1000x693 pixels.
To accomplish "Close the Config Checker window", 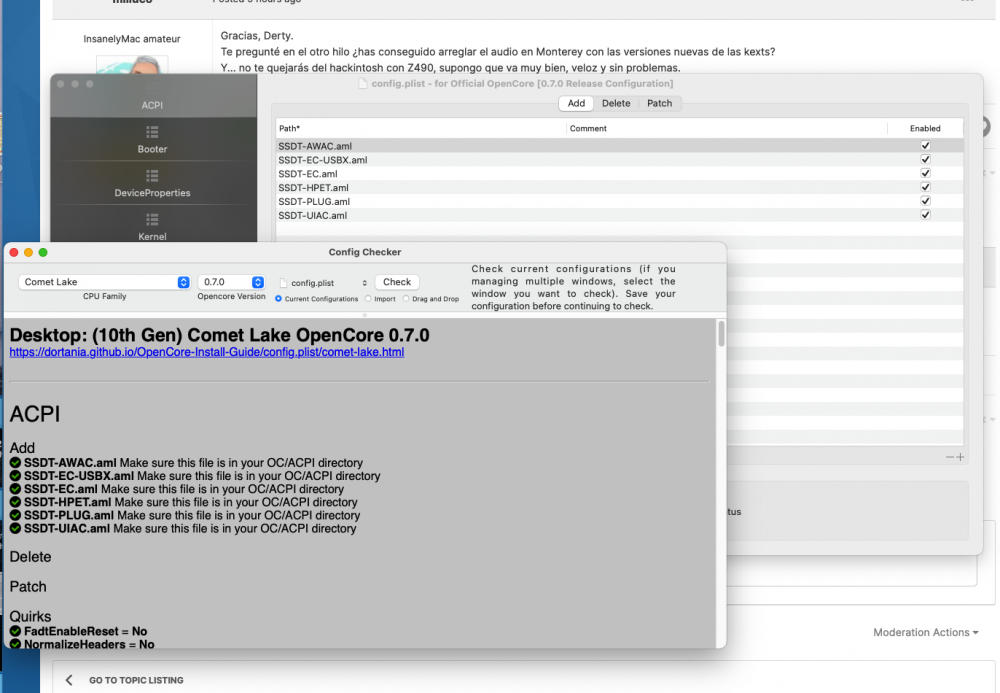I will coord(14,252).
